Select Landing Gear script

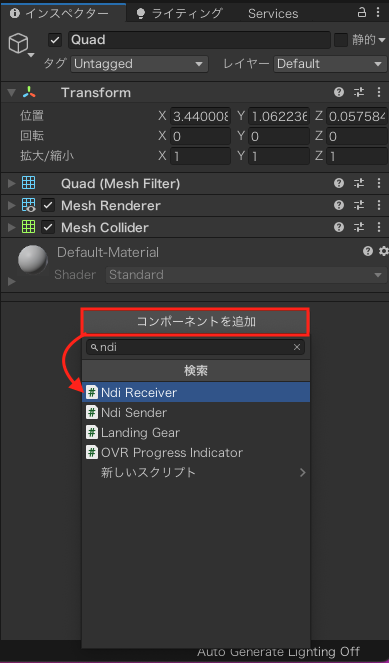point(196,433)
